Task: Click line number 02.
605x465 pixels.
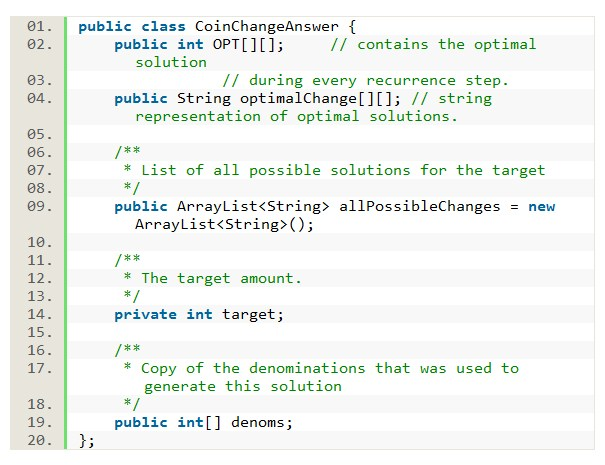Action: point(39,44)
